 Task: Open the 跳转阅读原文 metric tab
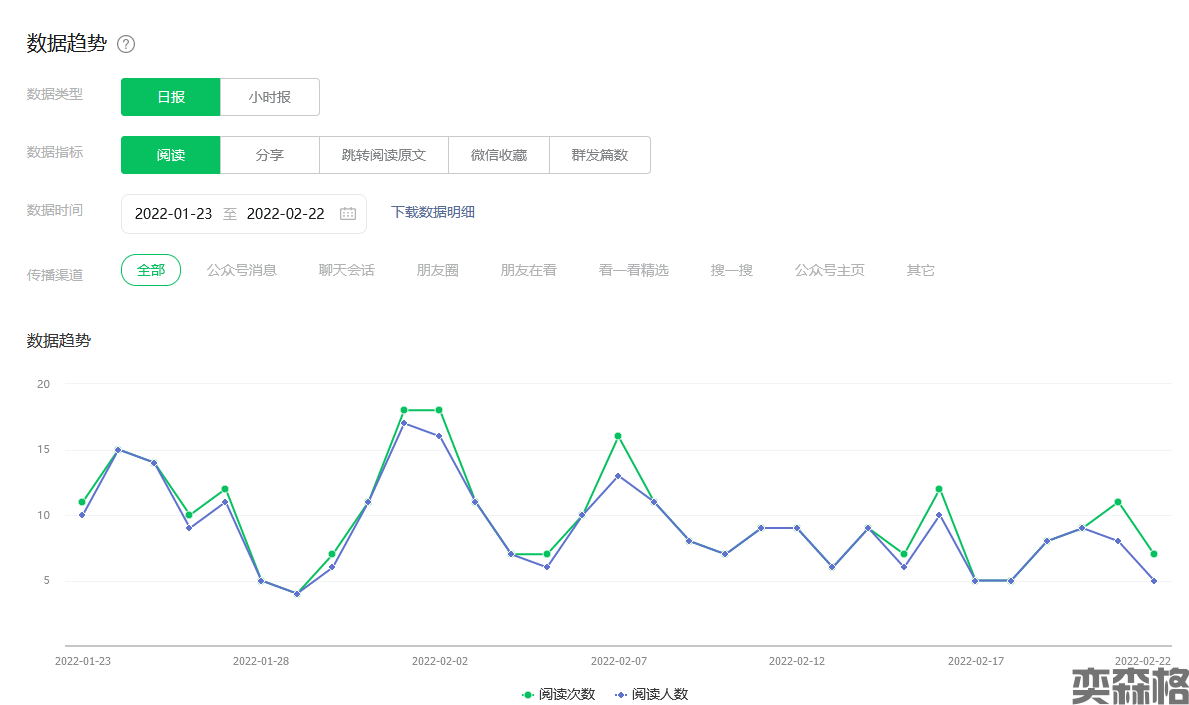click(x=384, y=155)
